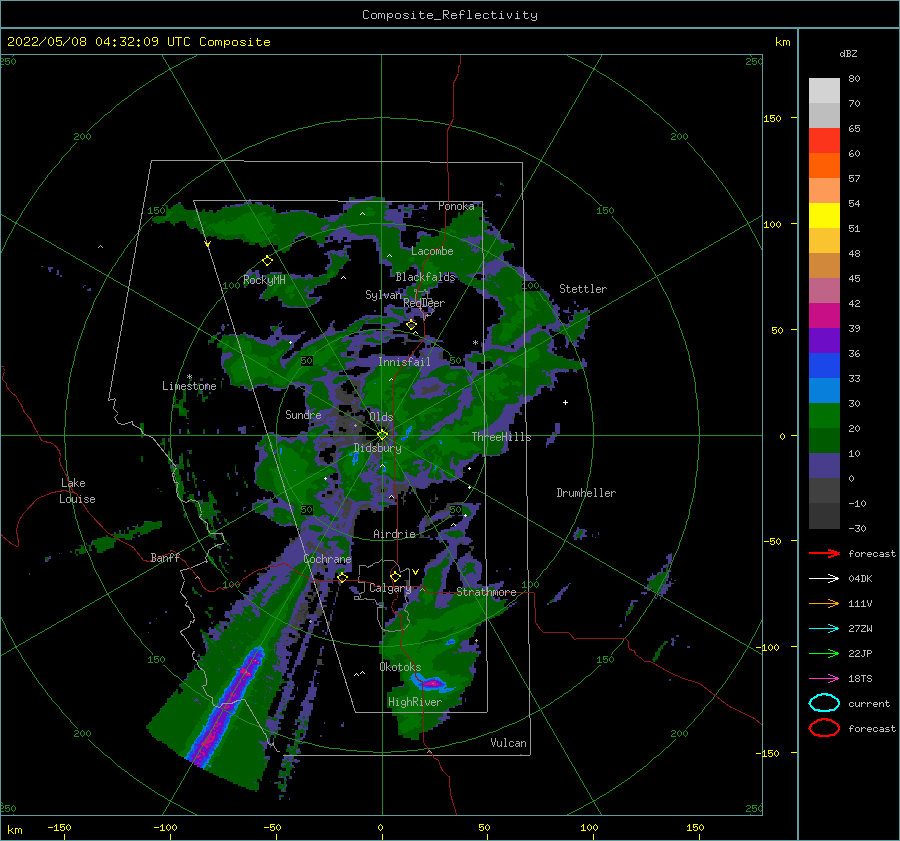Click the ThreeHills town label
The width and height of the screenshot is (900, 841).
pos(501,437)
